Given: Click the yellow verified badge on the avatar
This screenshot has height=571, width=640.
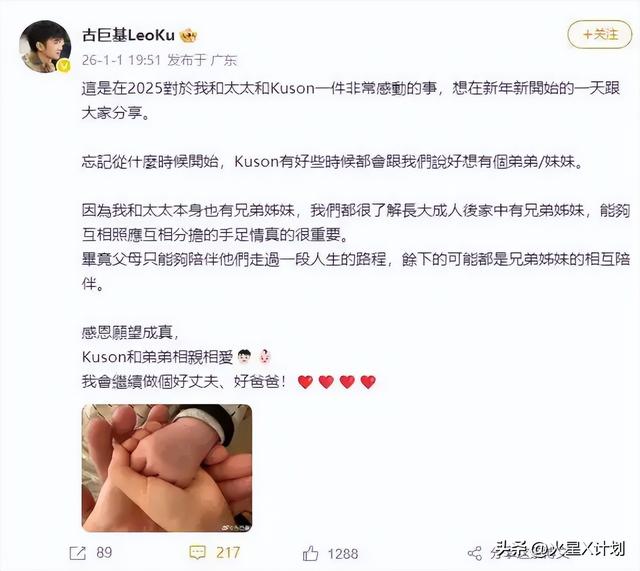Looking at the screenshot, I should 64,65.
